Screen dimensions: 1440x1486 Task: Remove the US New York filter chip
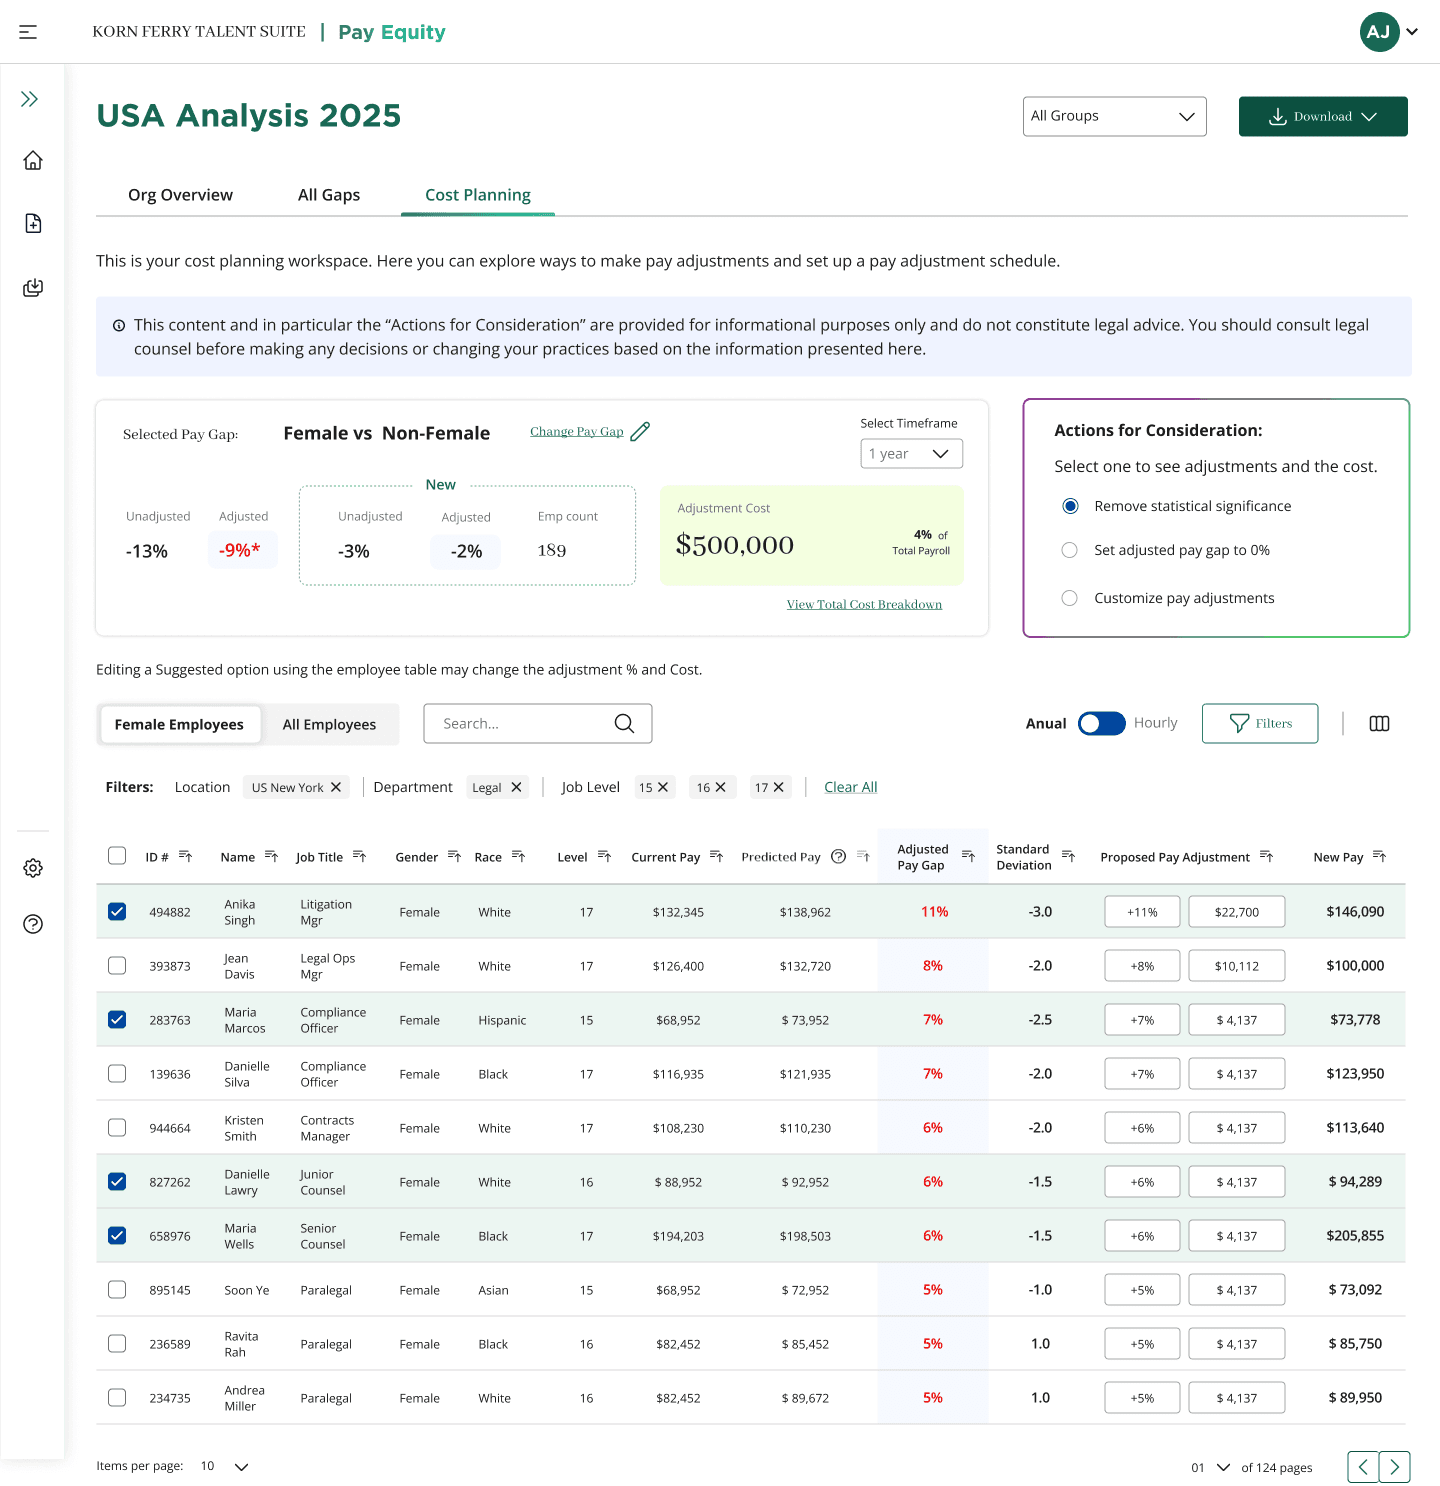coord(336,787)
